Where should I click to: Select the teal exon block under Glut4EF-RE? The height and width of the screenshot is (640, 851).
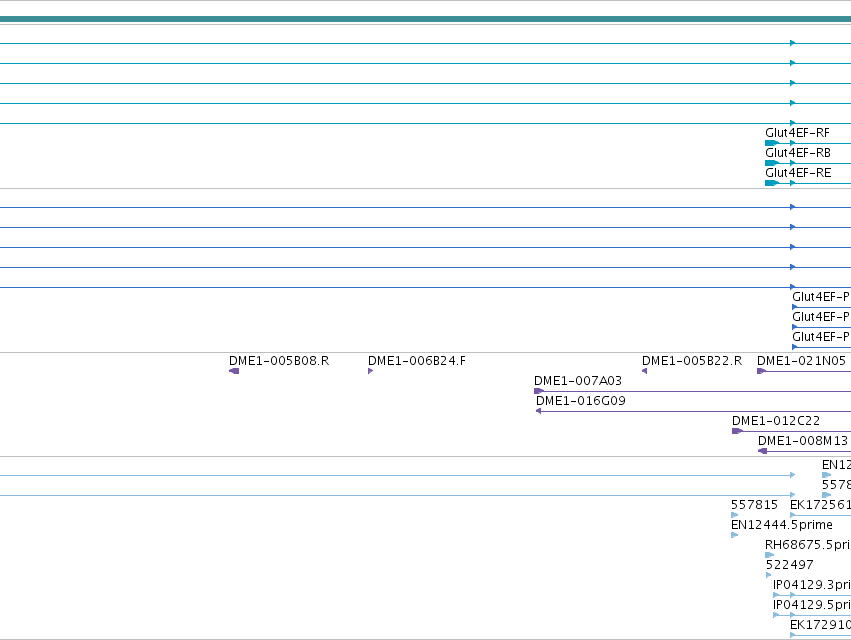pos(772,183)
